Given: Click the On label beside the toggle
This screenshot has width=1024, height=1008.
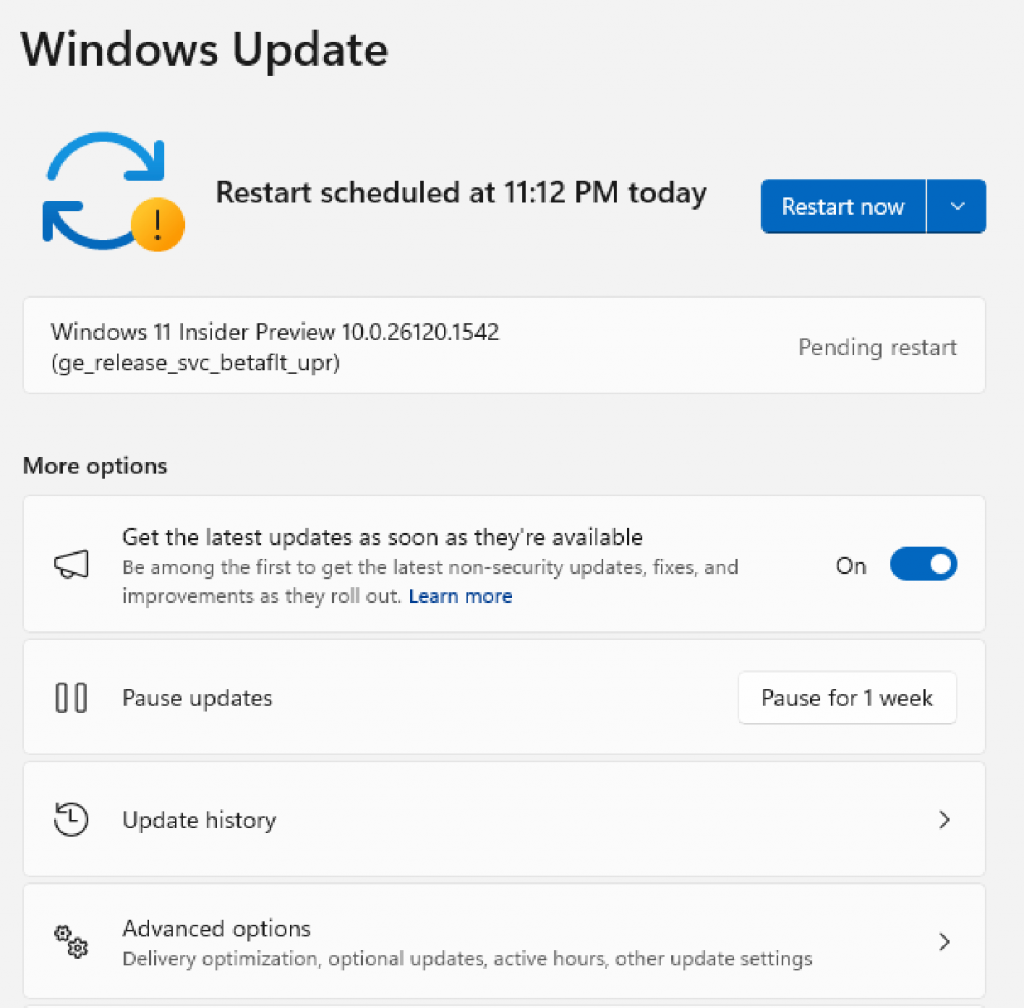Looking at the screenshot, I should point(851,565).
